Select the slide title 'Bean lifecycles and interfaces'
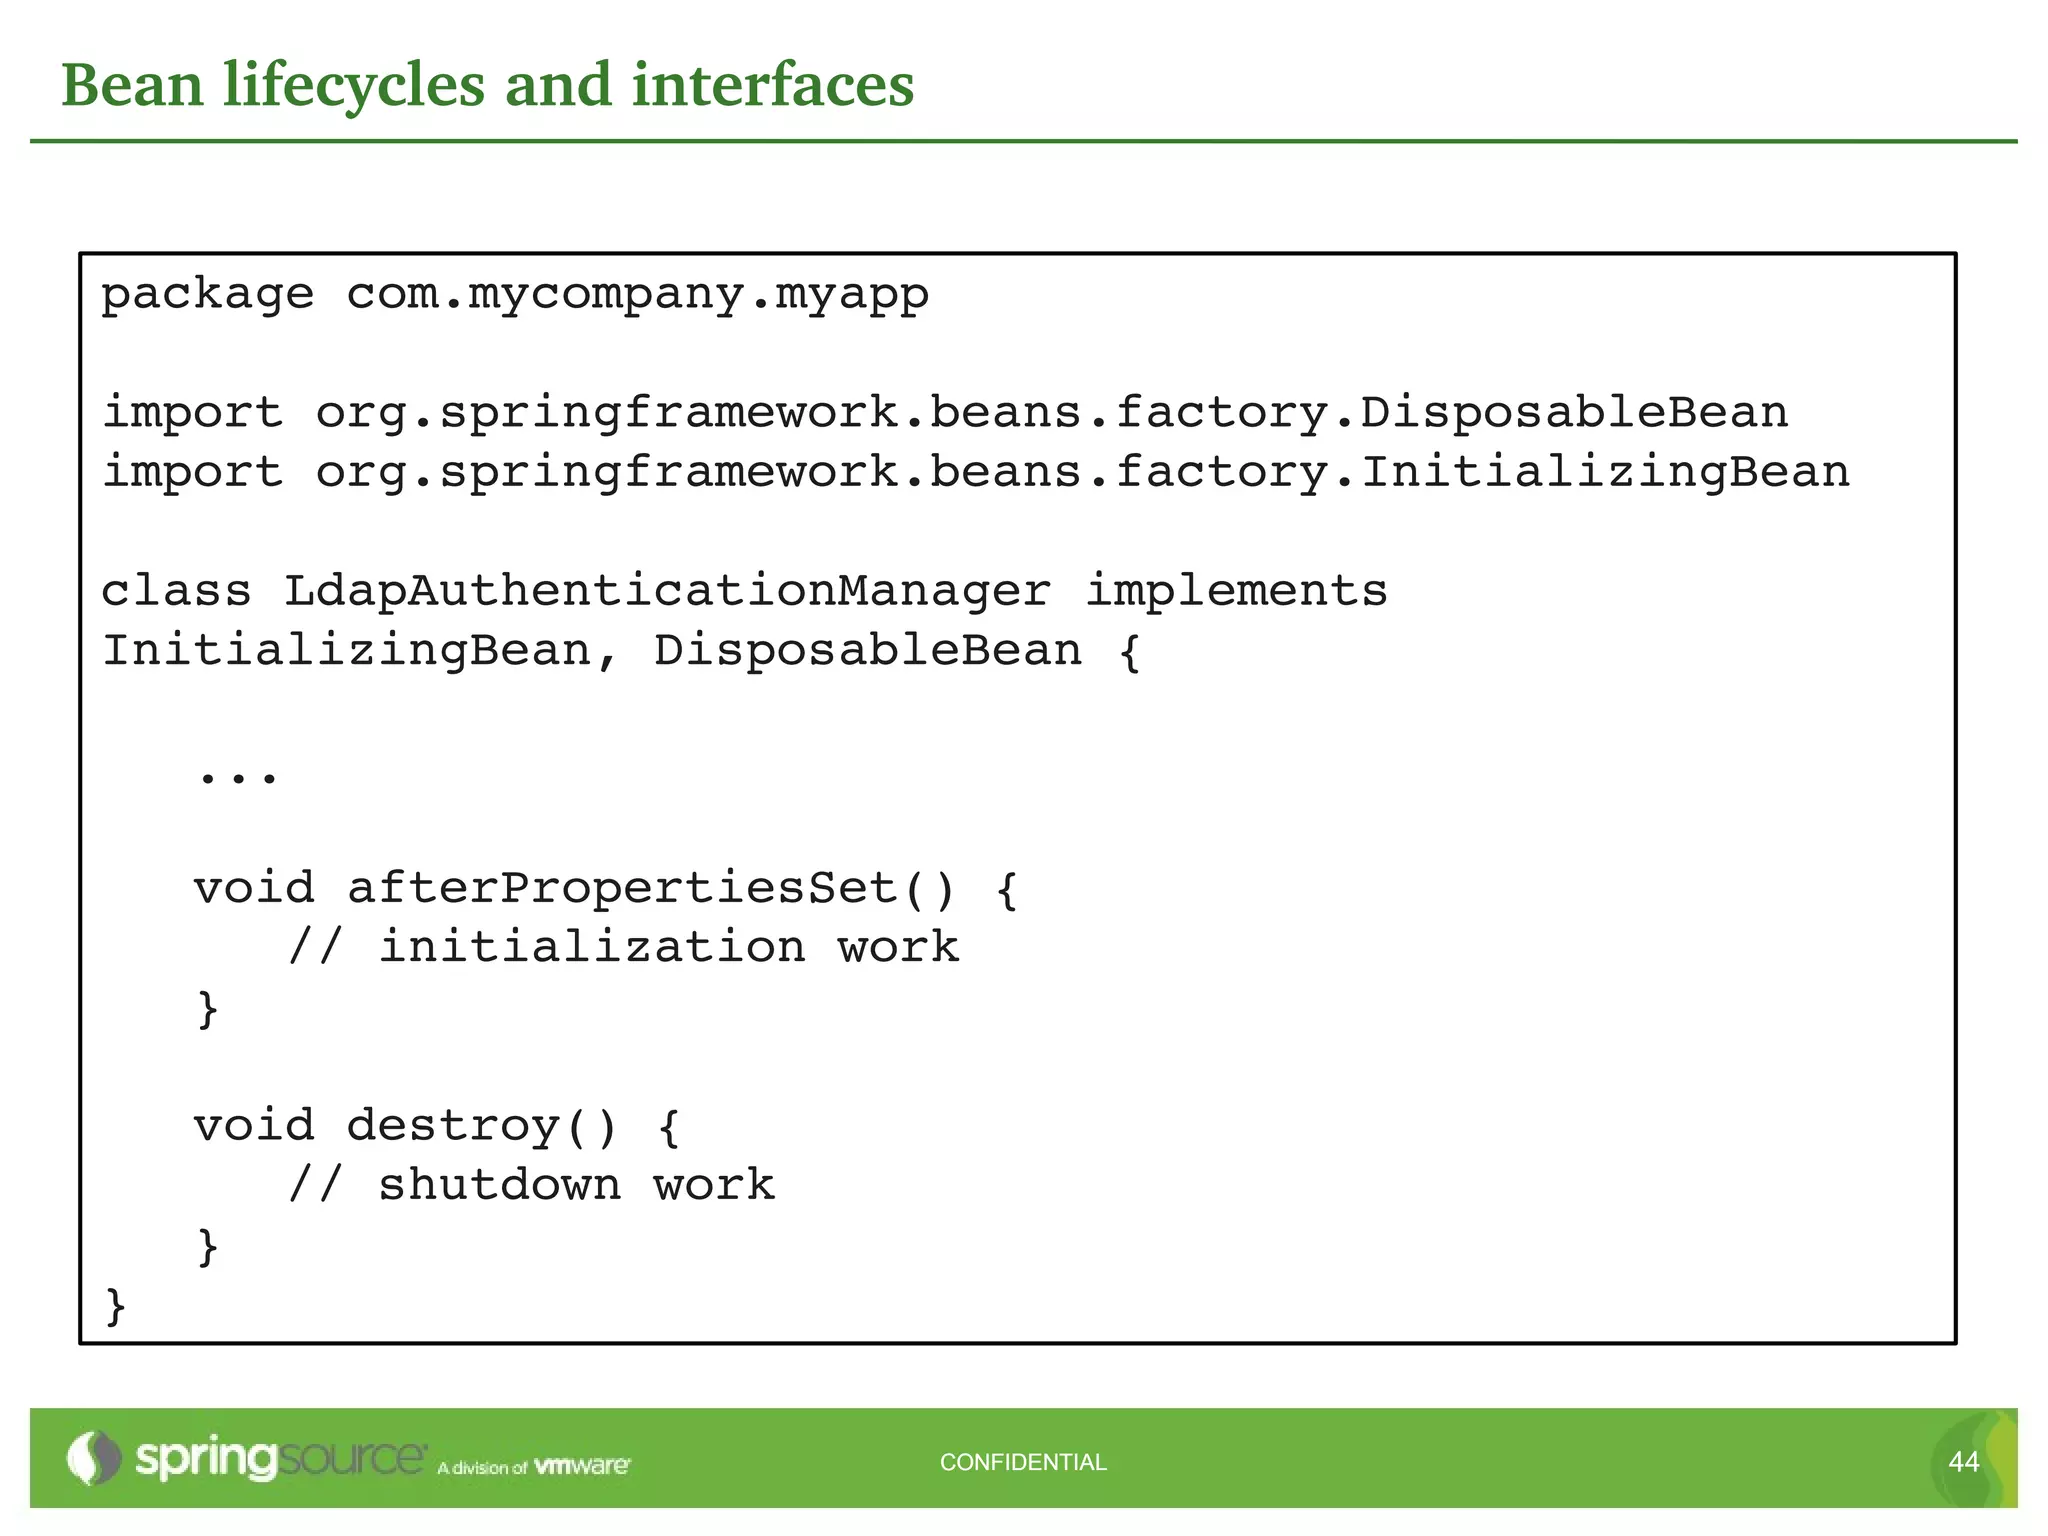The height and width of the screenshot is (1536, 2048). point(487,84)
